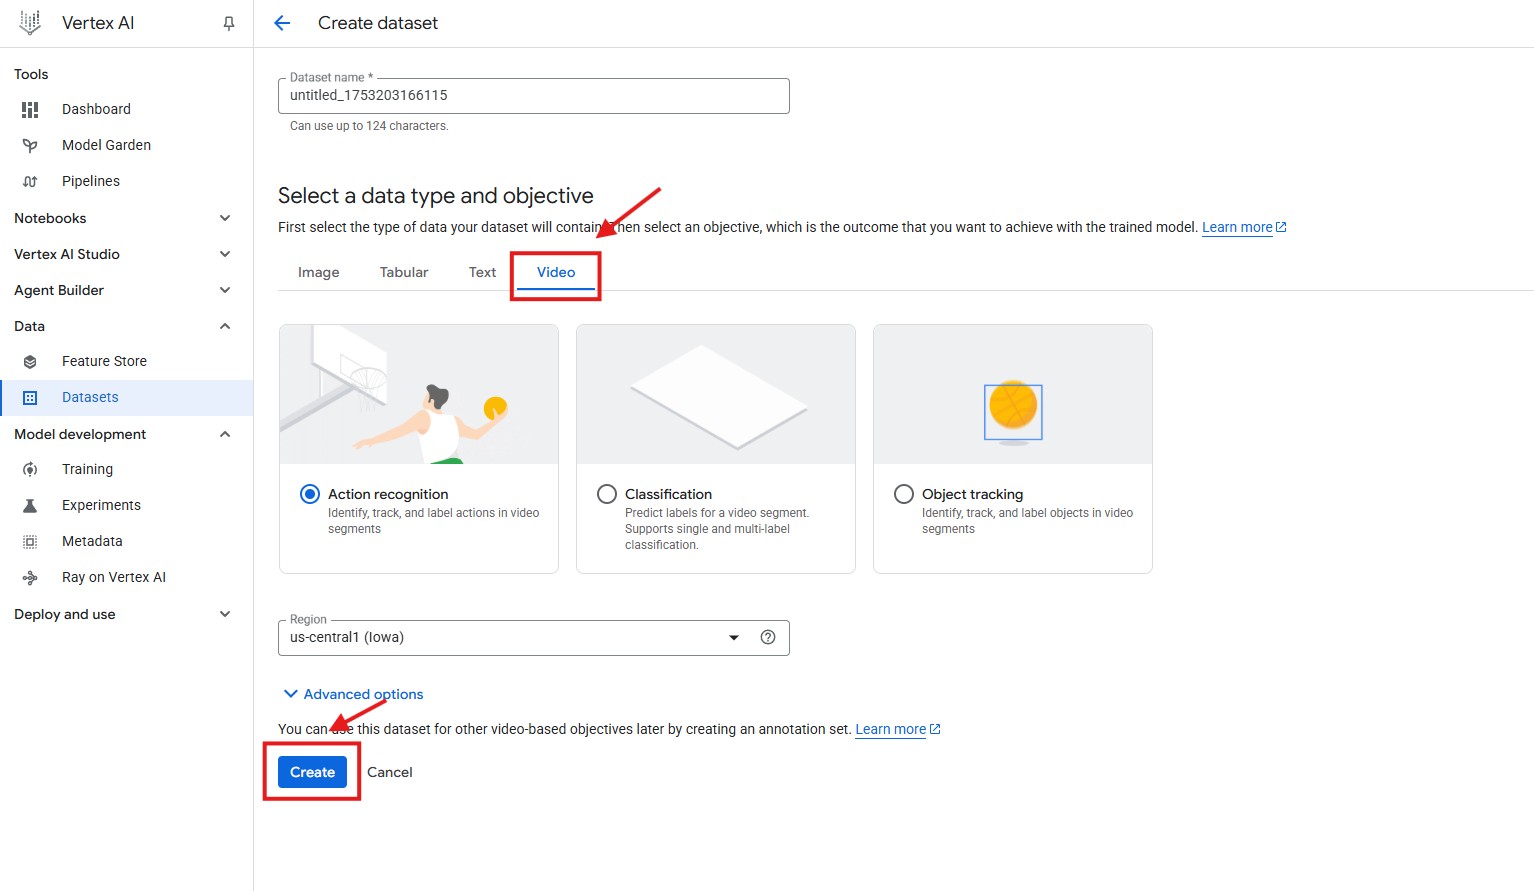Pin the Vertex AI navigation menu

coord(229,23)
